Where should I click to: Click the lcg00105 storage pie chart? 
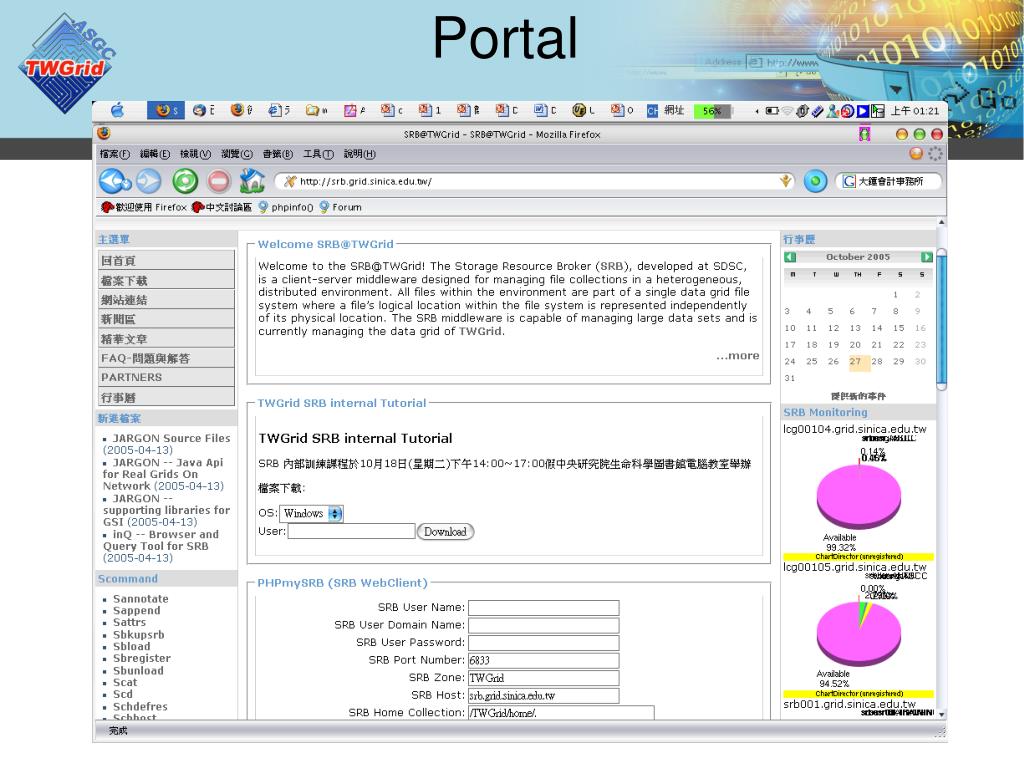pos(859,633)
